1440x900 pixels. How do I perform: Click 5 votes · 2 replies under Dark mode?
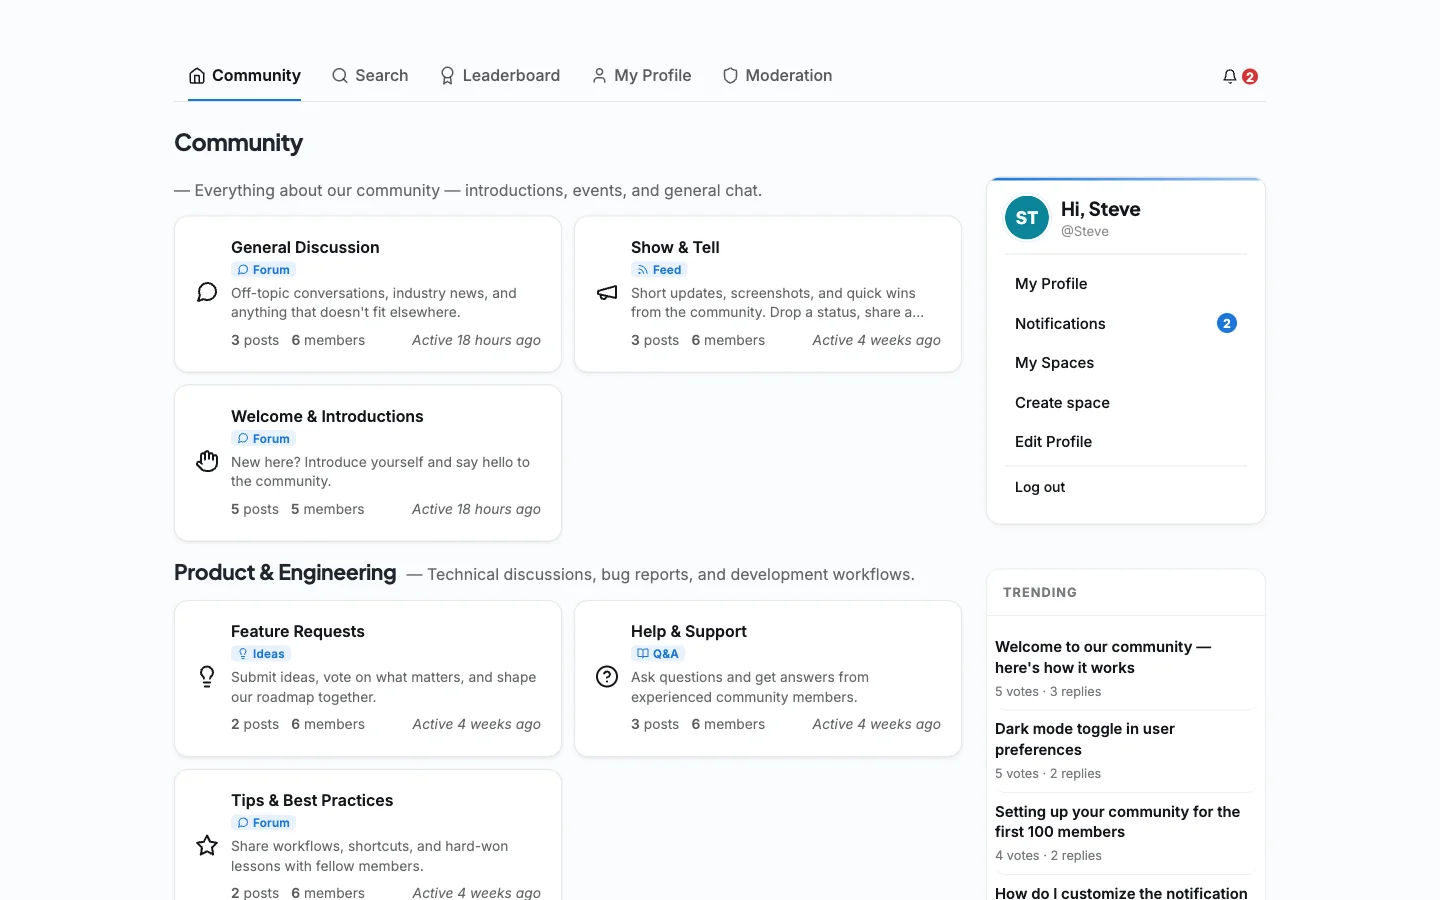(1048, 773)
